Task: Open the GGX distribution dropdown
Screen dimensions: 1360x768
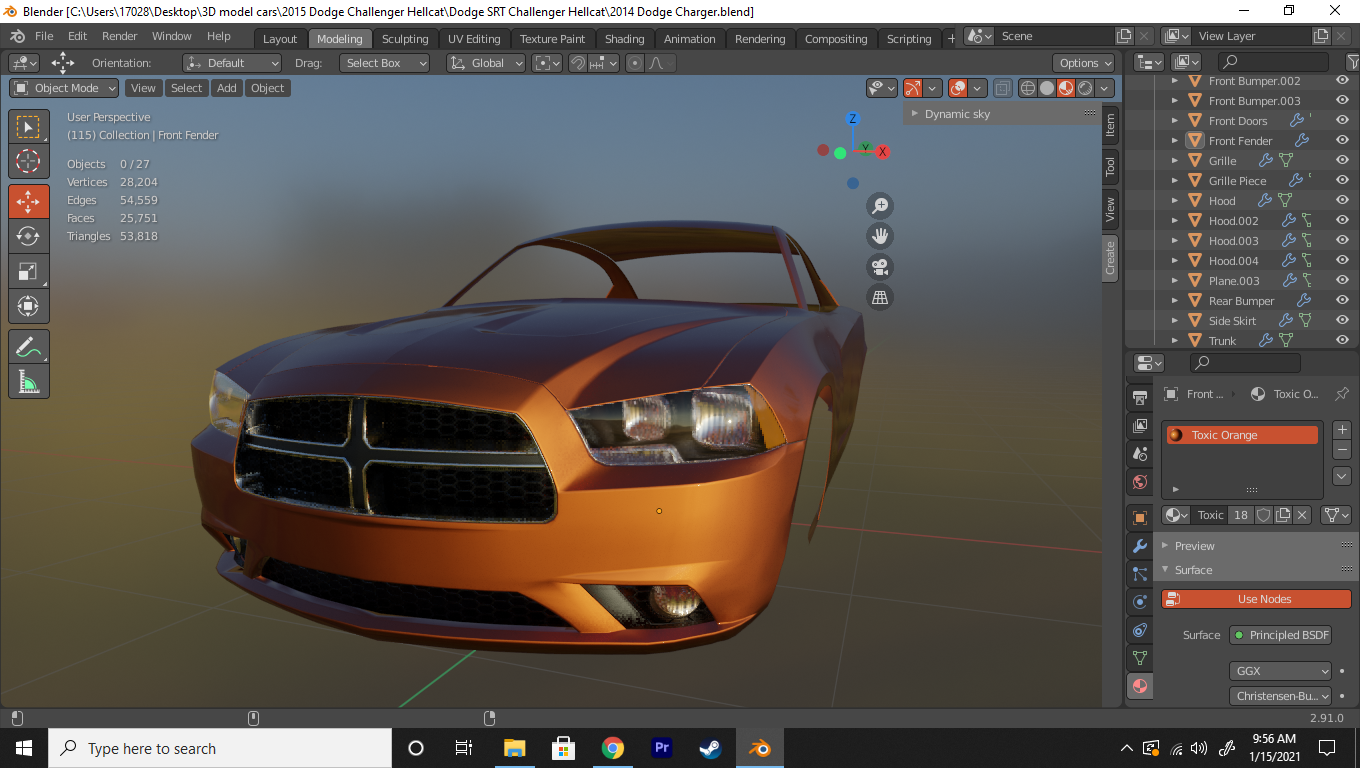Action: click(x=1281, y=671)
